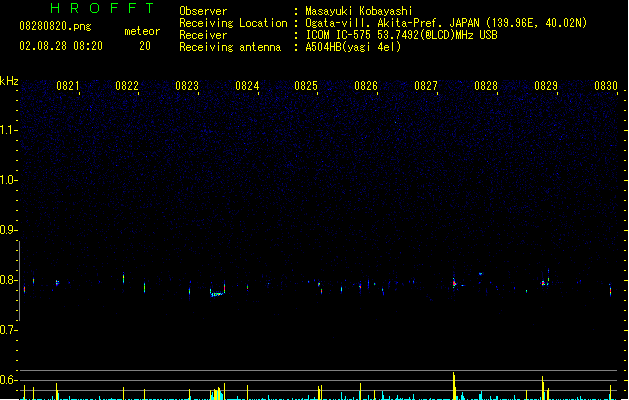Click the kHz axis unit label
This screenshot has width=629, height=400.
coord(9,81)
